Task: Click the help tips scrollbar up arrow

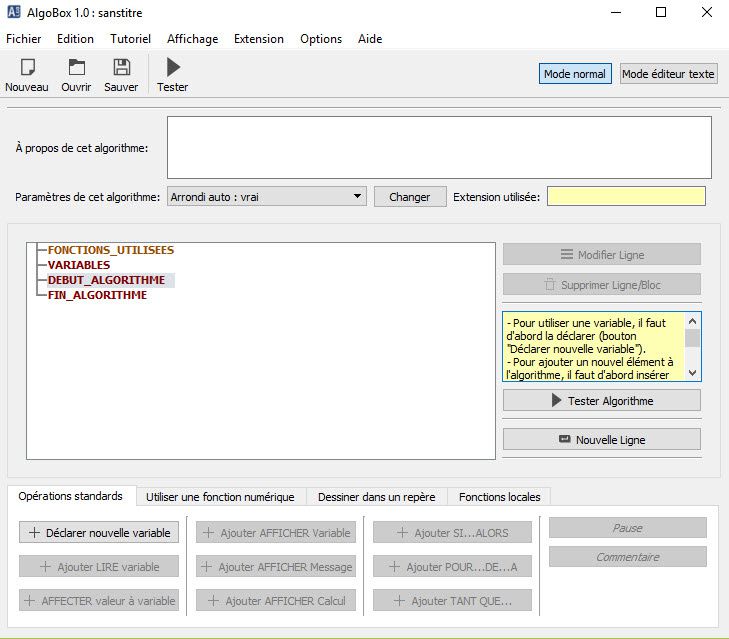Action: point(692,321)
